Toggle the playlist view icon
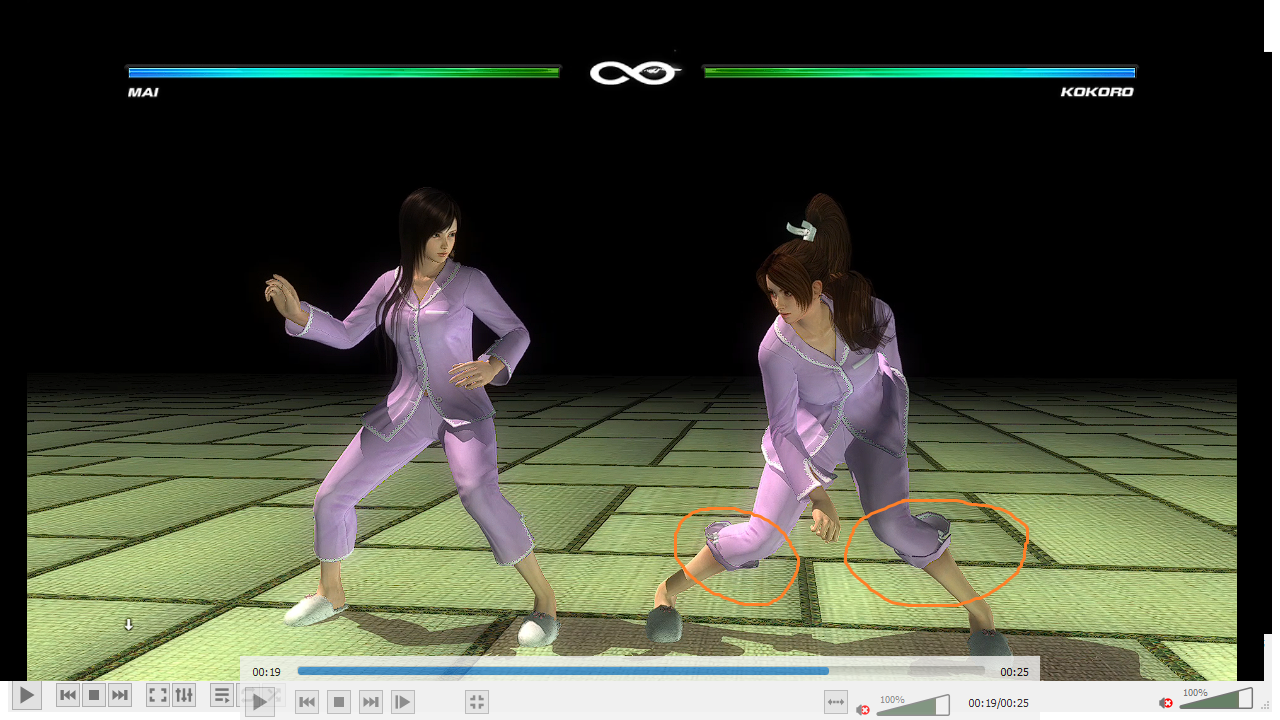This screenshot has width=1280, height=720. point(222,695)
